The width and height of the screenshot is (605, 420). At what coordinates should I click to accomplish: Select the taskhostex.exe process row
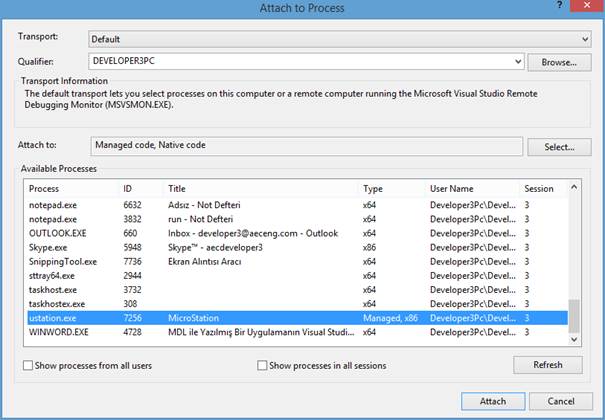pos(297,304)
